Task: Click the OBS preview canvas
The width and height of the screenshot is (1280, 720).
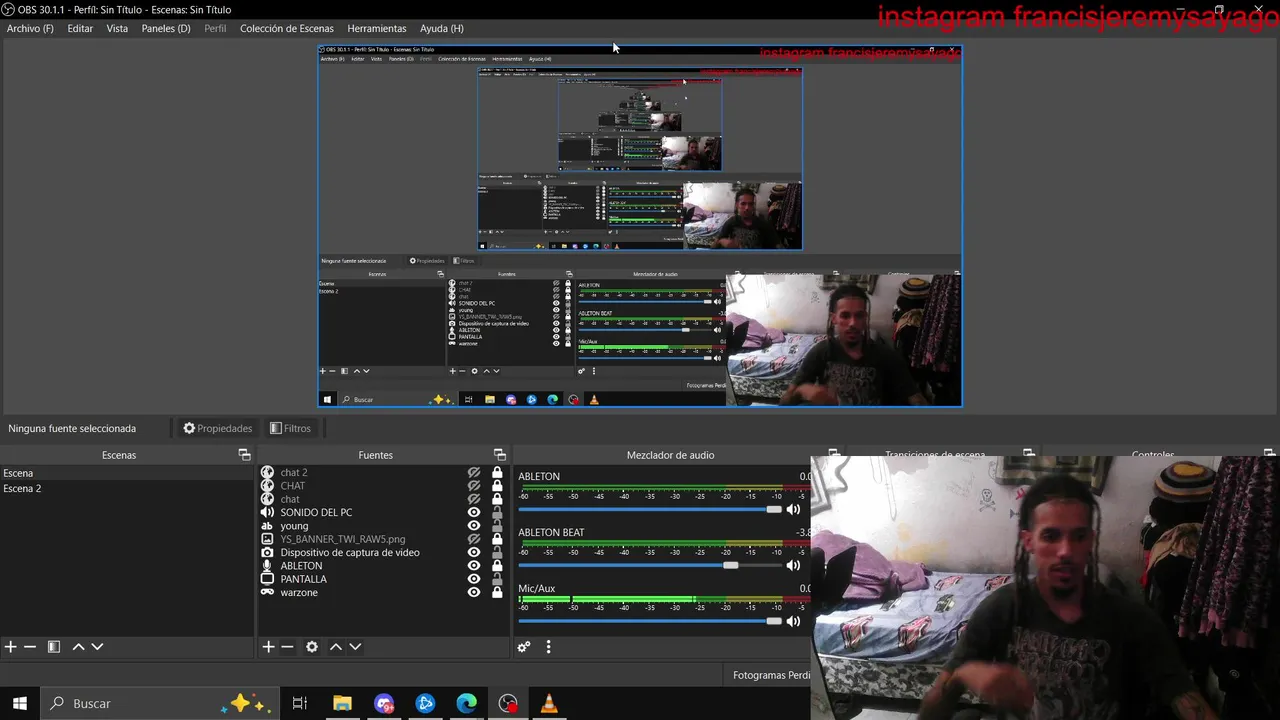Action: coord(640,226)
